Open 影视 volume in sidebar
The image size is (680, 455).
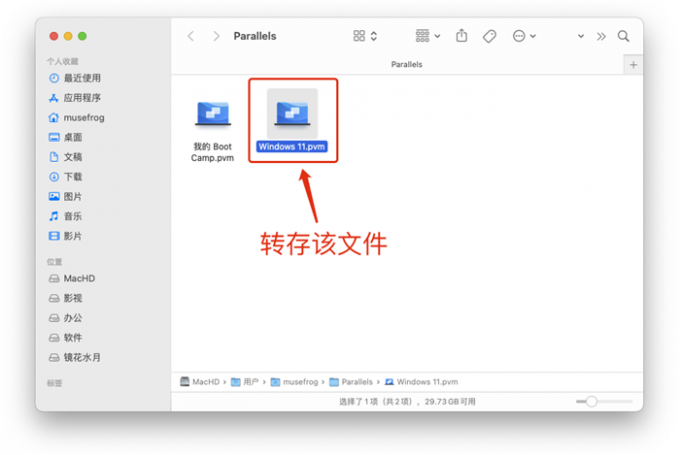tap(72, 298)
